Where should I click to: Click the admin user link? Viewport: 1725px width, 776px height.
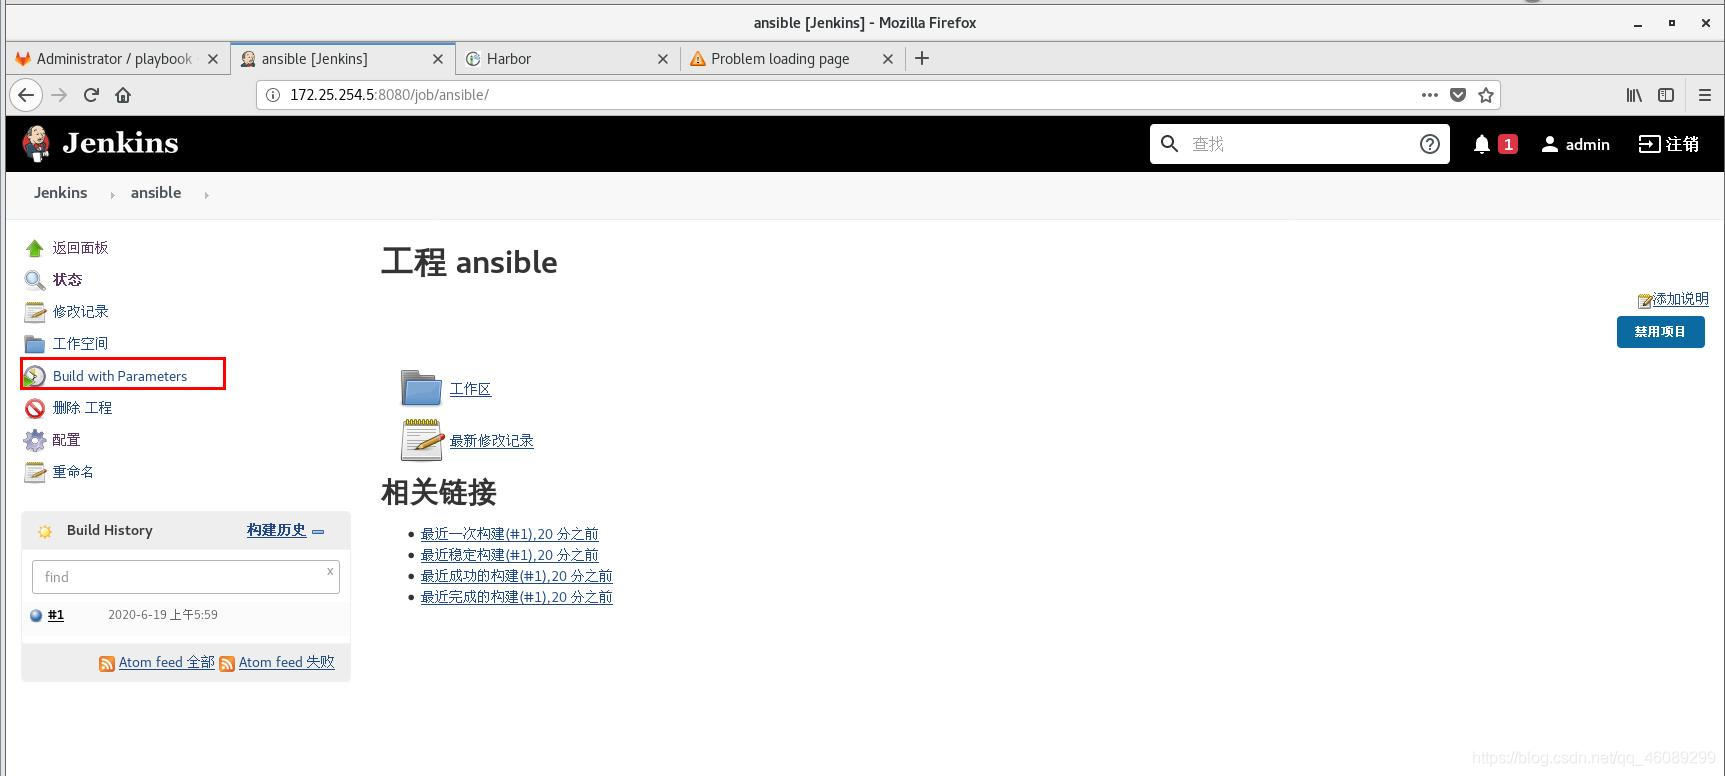coord(1575,144)
